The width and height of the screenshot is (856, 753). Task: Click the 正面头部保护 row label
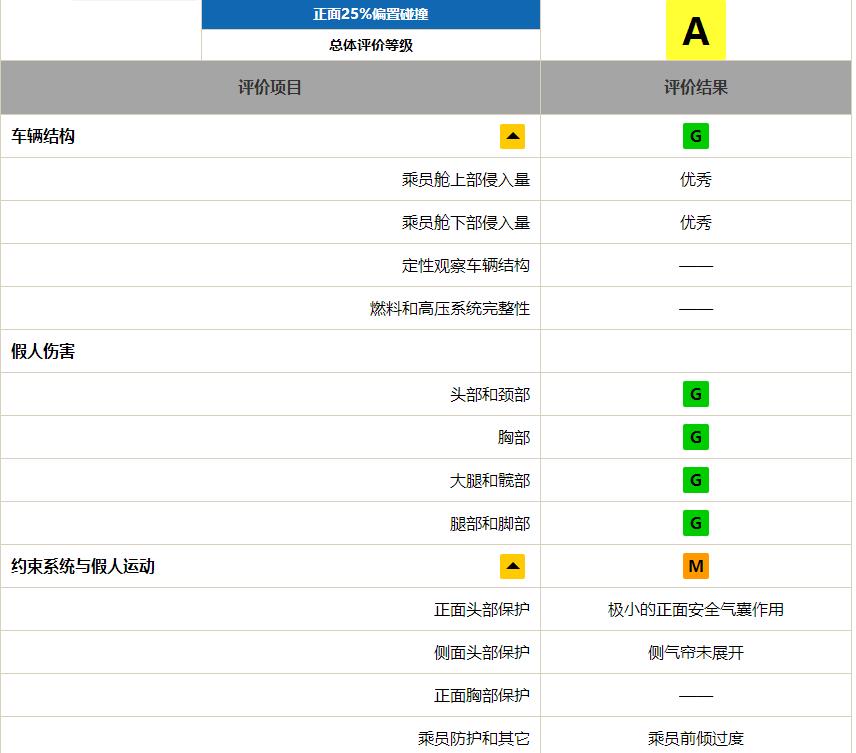point(482,609)
